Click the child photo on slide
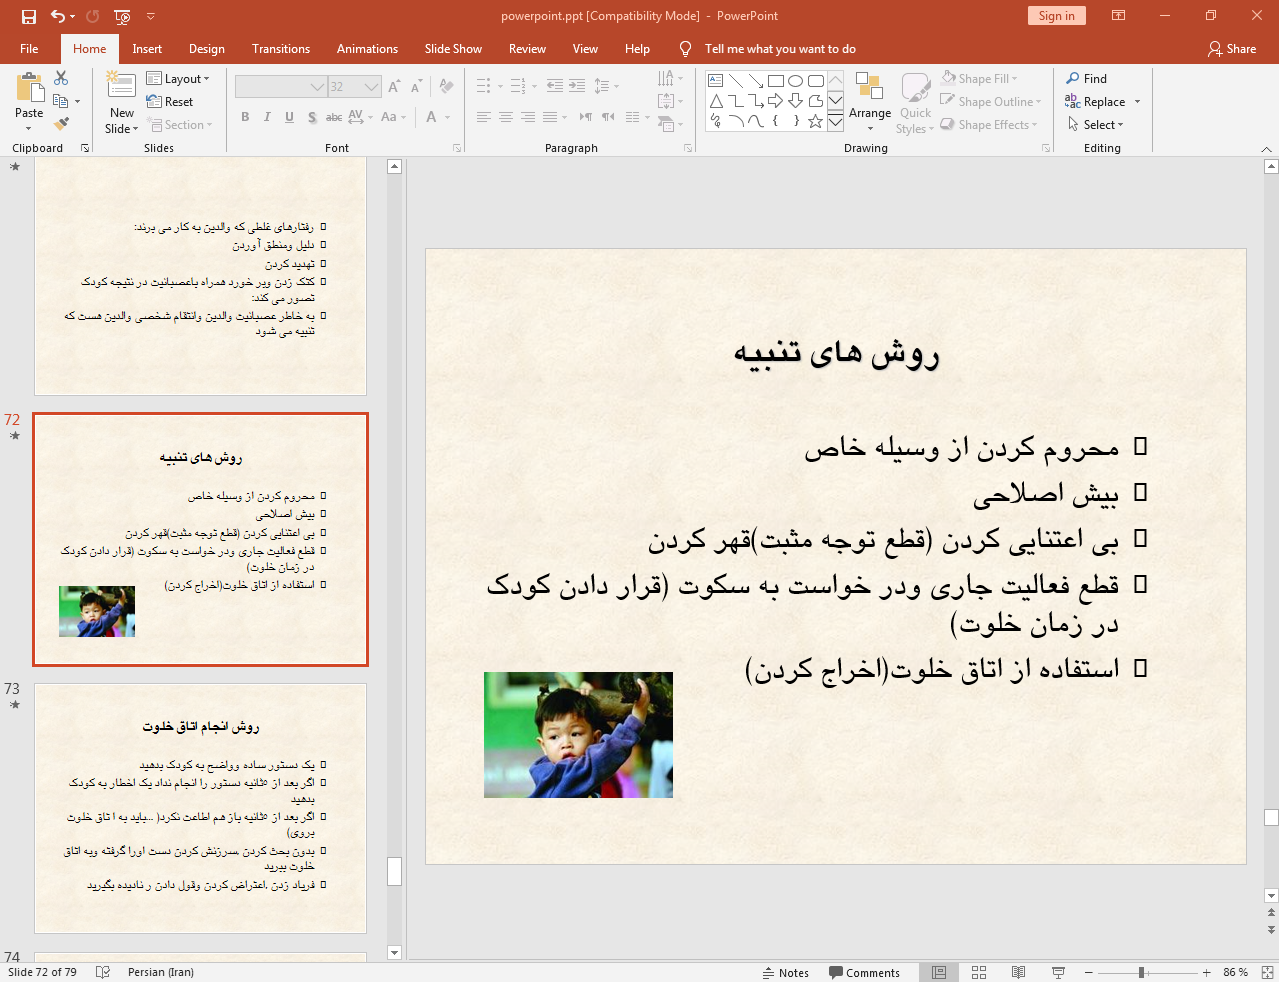The height and width of the screenshot is (982, 1279). coord(578,735)
